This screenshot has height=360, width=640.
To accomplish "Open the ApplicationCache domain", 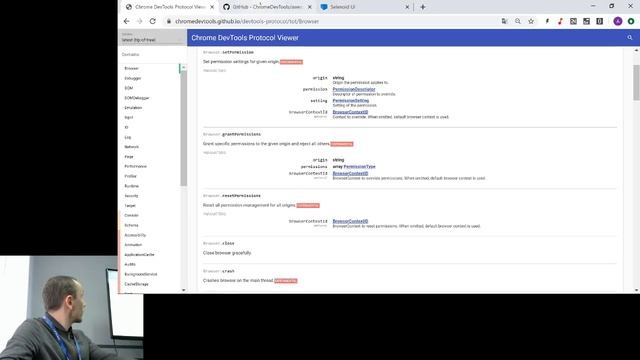I will (139, 255).
